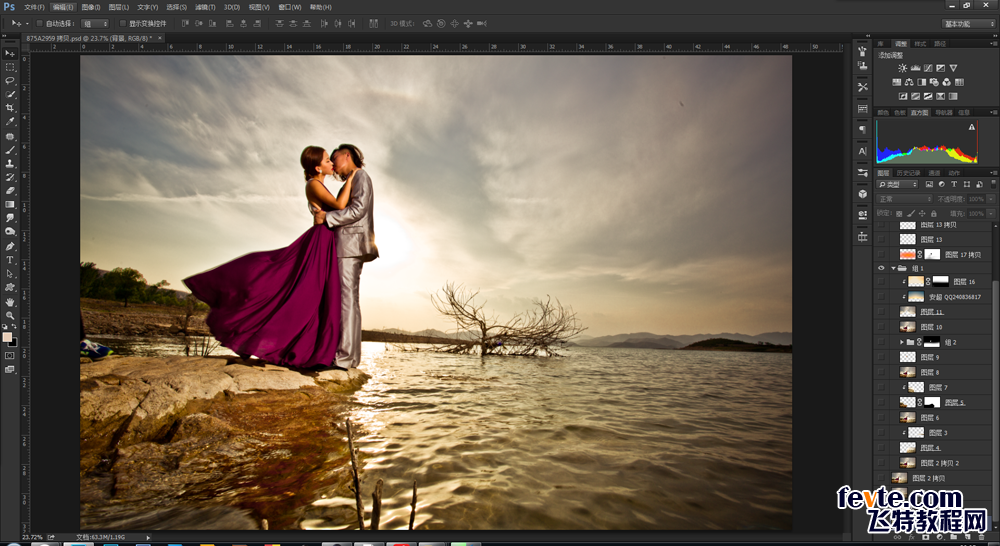Select the Rectangular Marquee tool
The width and height of the screenshot is (1000, 546).
point(10,67)
